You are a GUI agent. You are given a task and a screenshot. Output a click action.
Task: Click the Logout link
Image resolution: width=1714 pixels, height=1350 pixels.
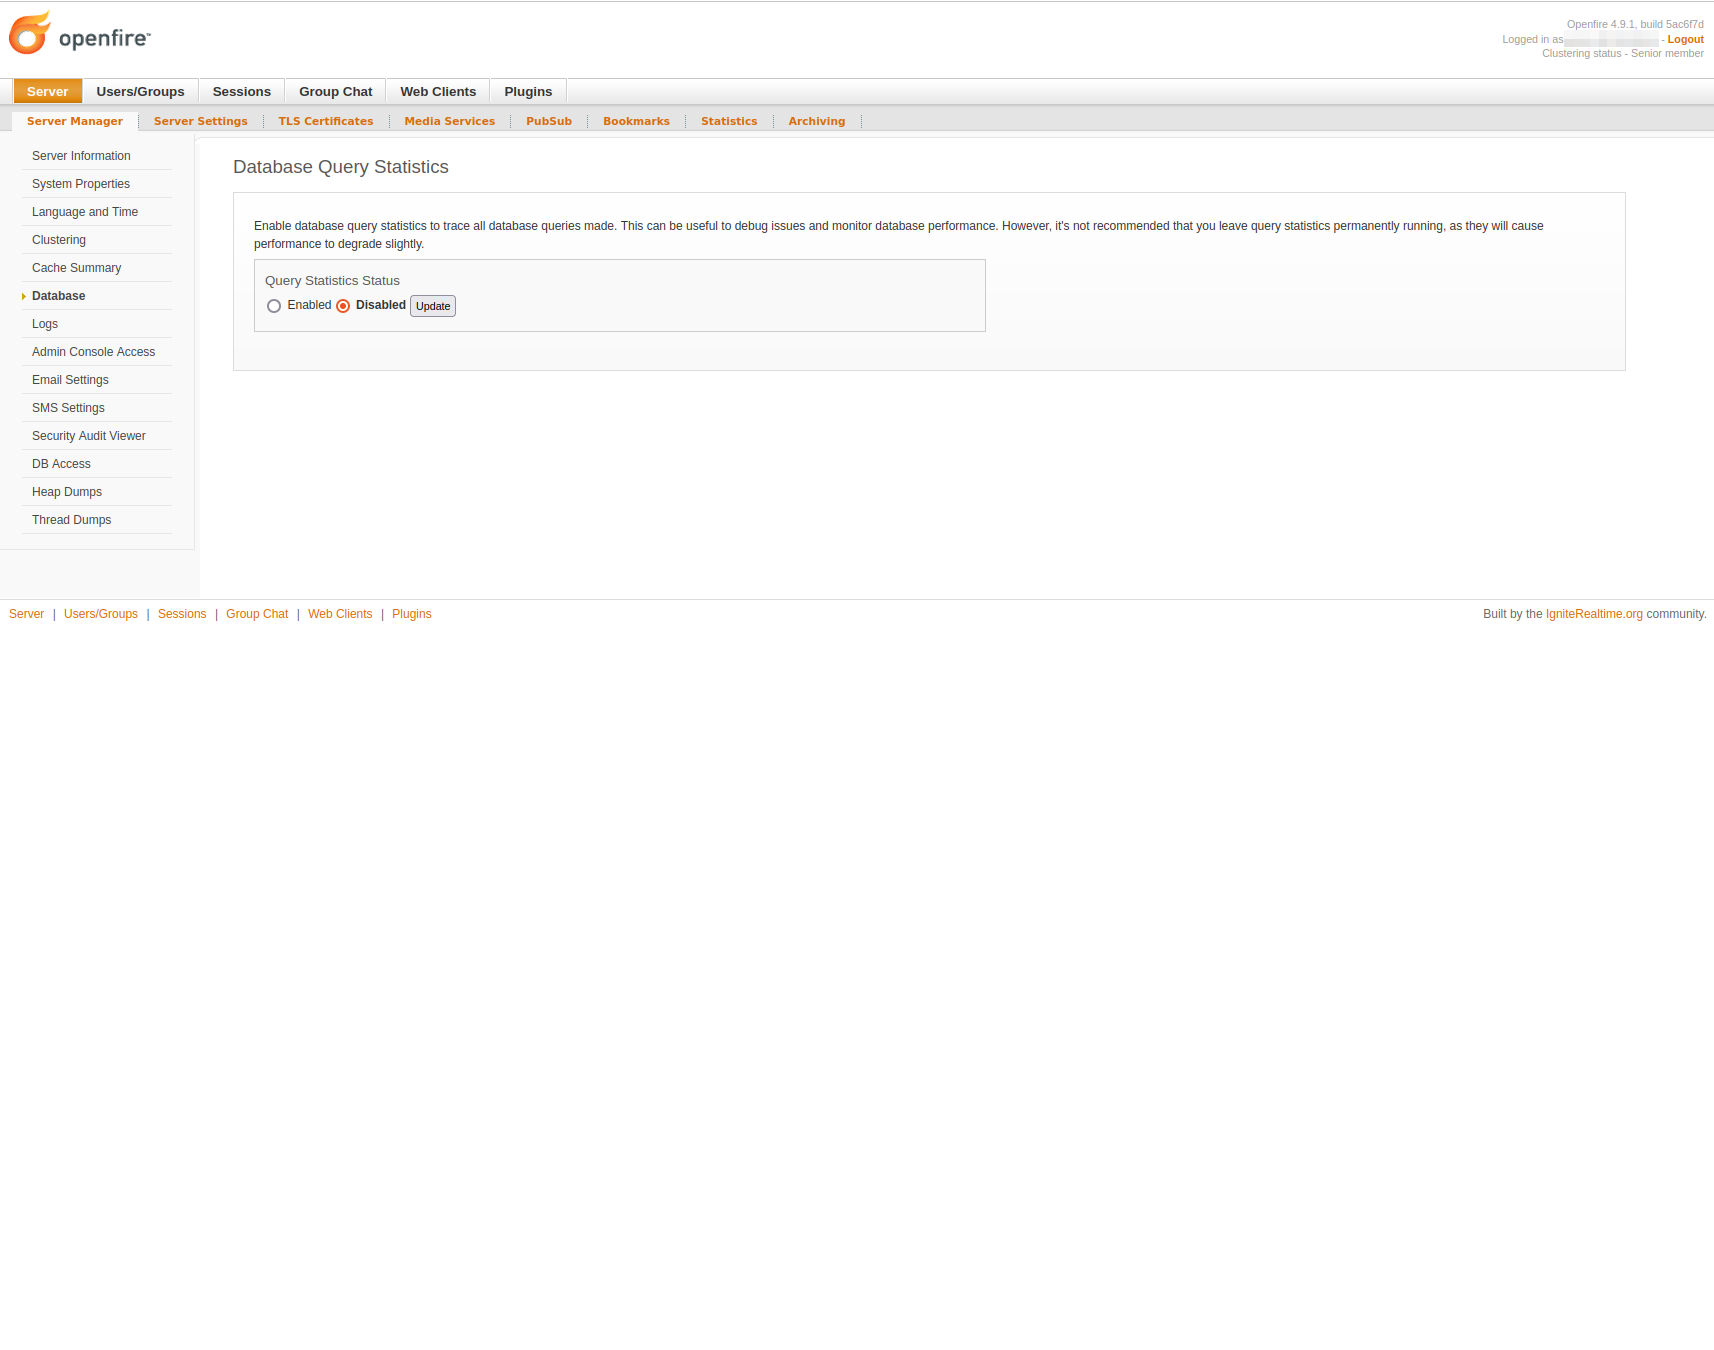pyautogui.click(x=1685, y=40)
